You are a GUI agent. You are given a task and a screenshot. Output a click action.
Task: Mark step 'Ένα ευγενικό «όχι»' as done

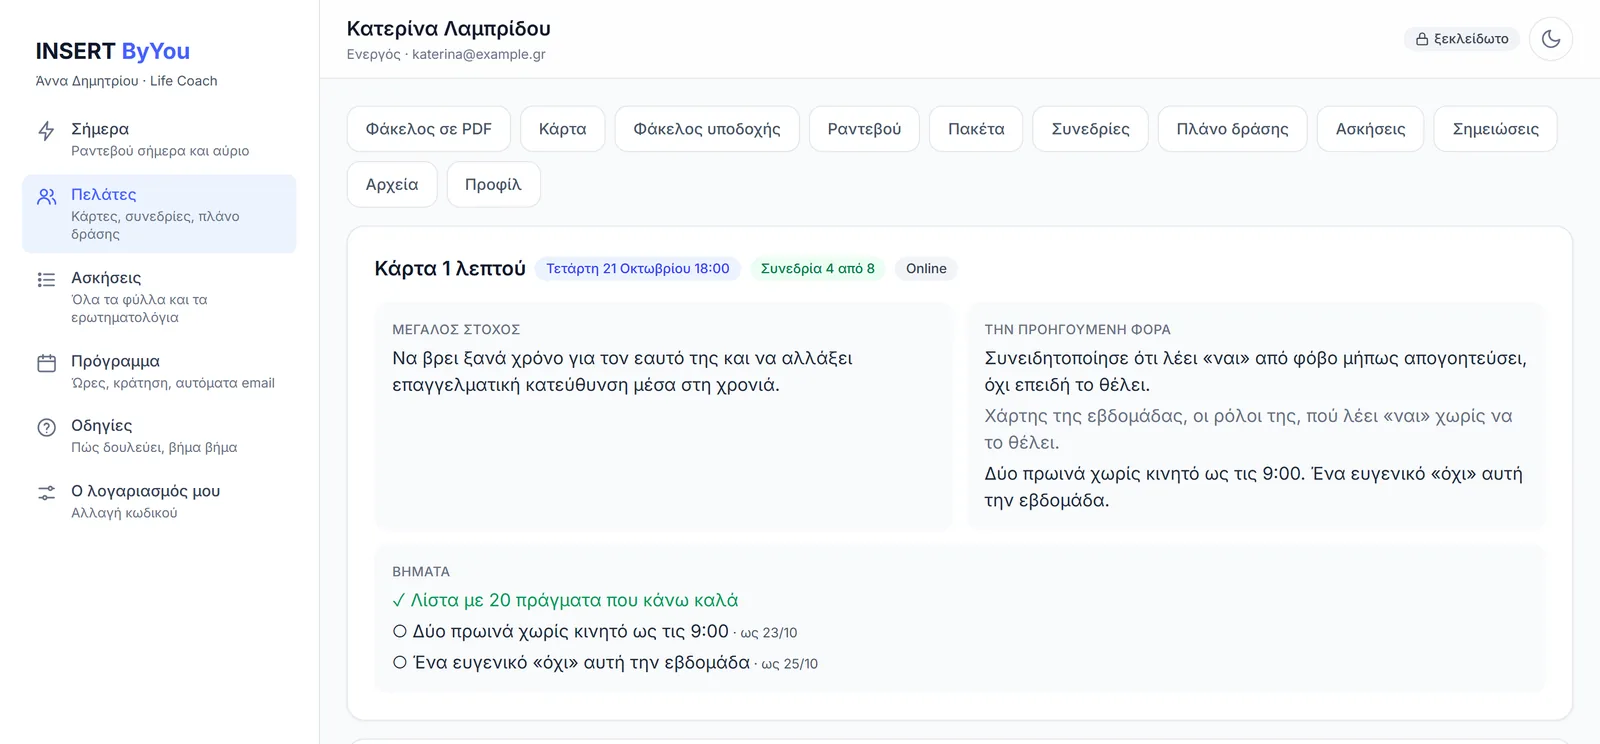(x=400, y=662)
